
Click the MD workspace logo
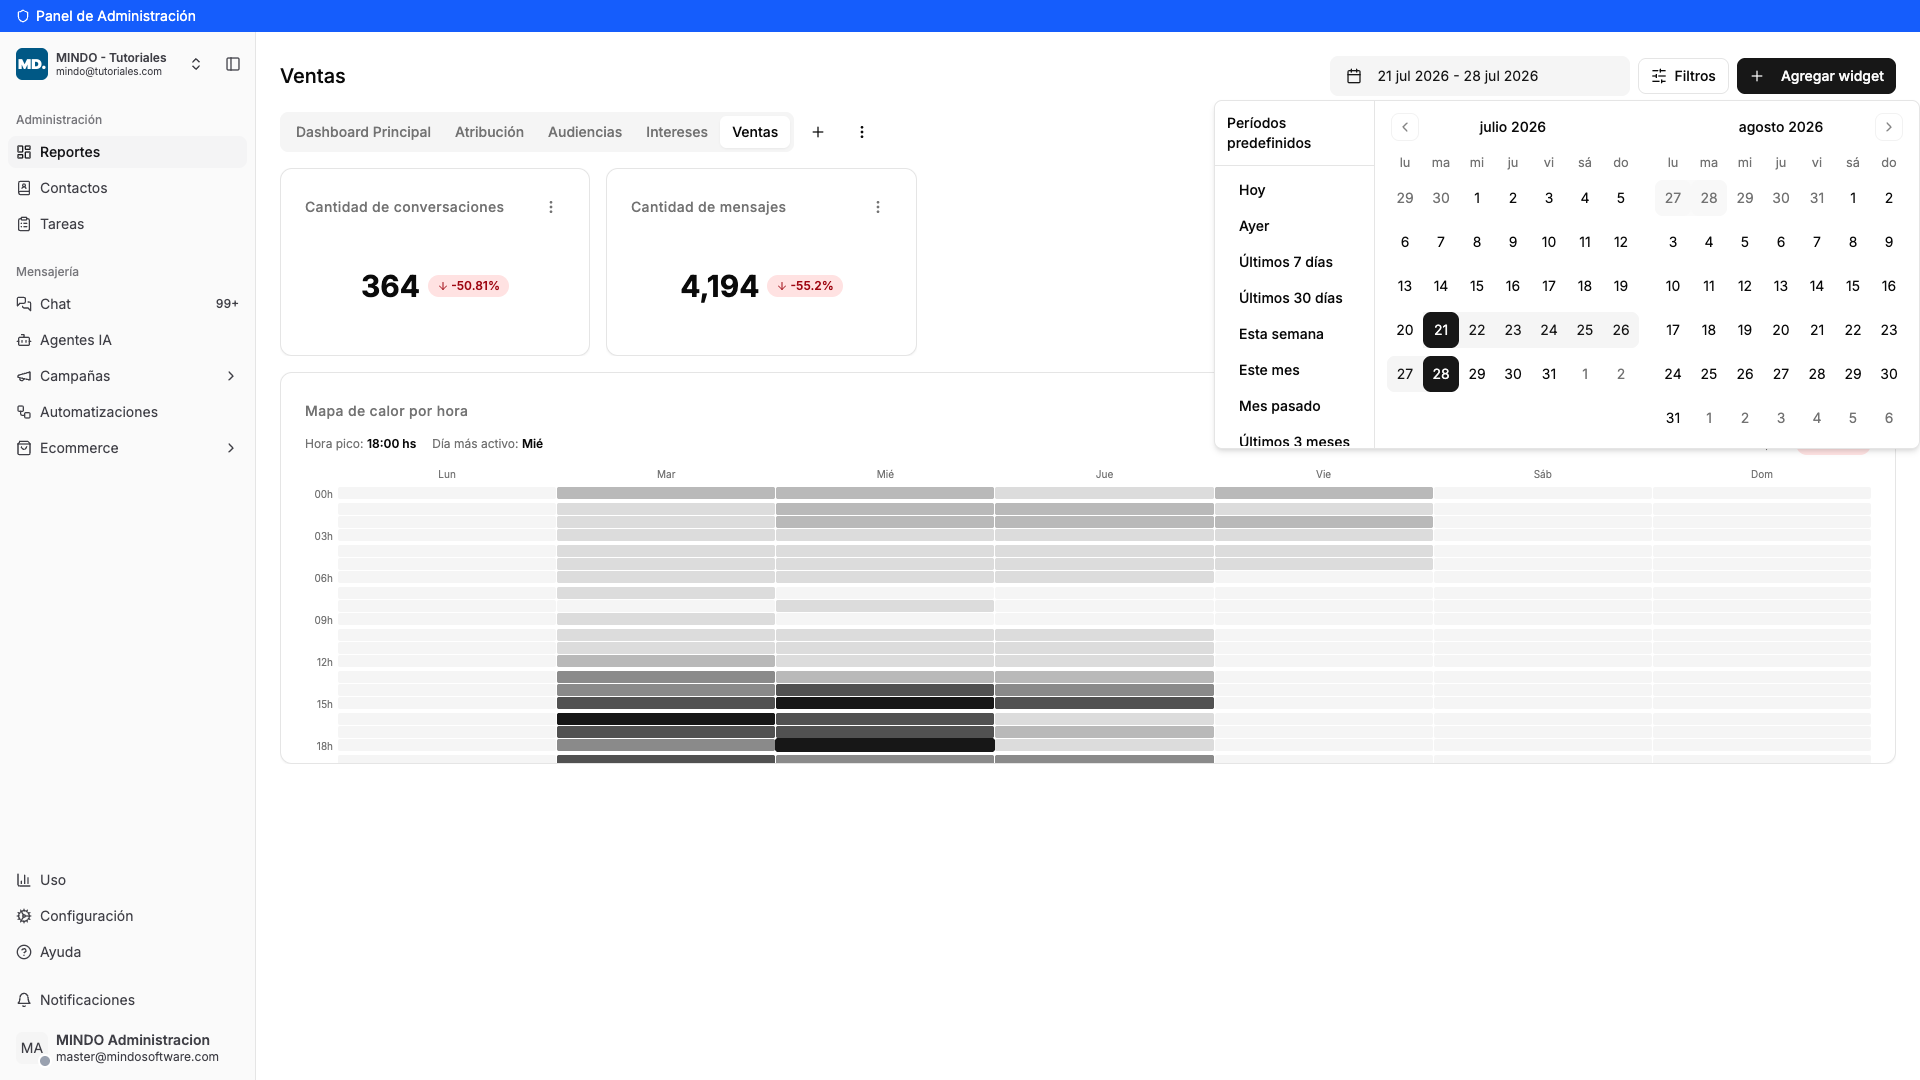[x=32, y=64]
